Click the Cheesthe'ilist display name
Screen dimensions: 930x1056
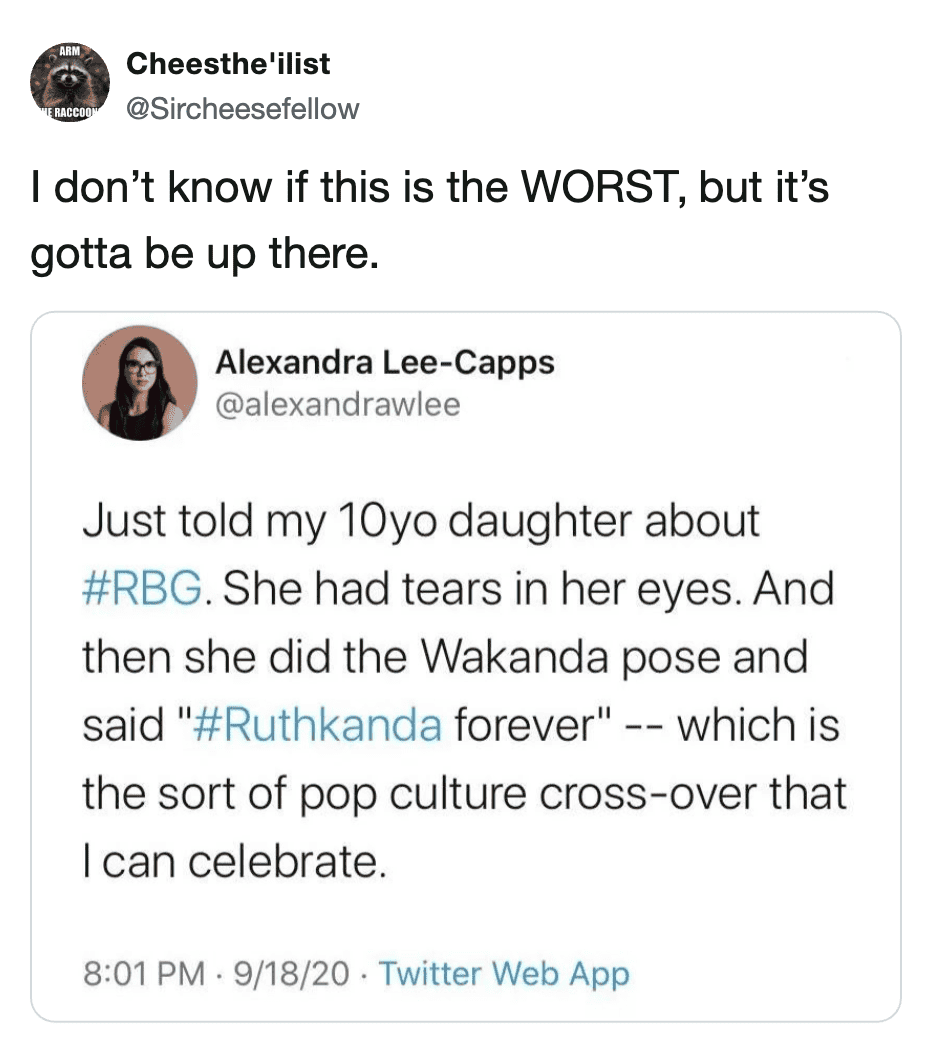click(228, 65)
